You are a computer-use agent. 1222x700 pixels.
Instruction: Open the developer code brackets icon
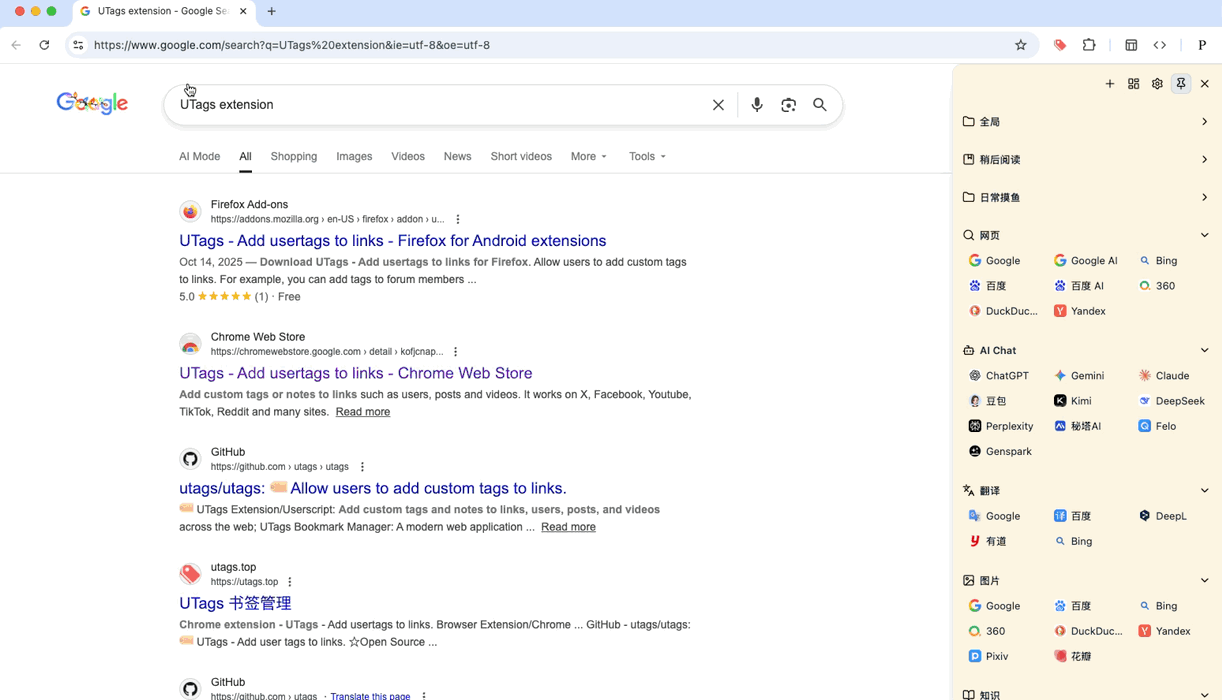1160,45
